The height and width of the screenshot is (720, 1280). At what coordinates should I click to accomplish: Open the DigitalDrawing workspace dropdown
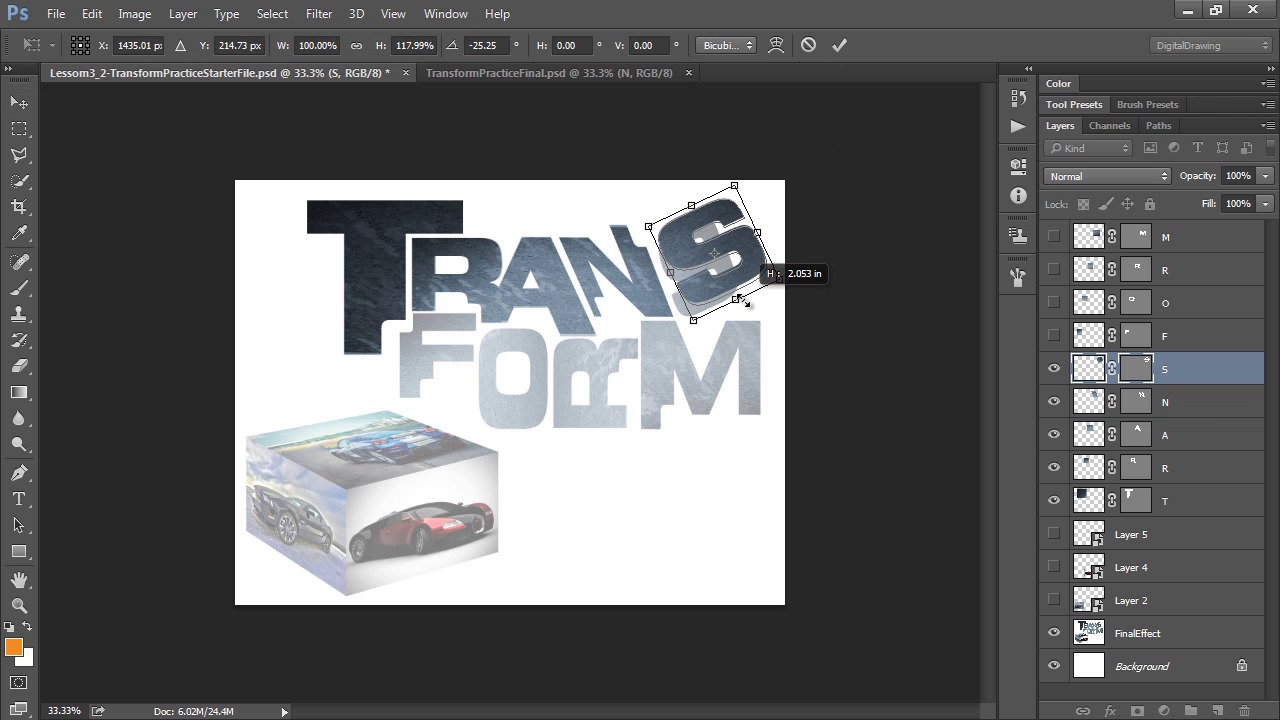click(x=1211, y=45)
